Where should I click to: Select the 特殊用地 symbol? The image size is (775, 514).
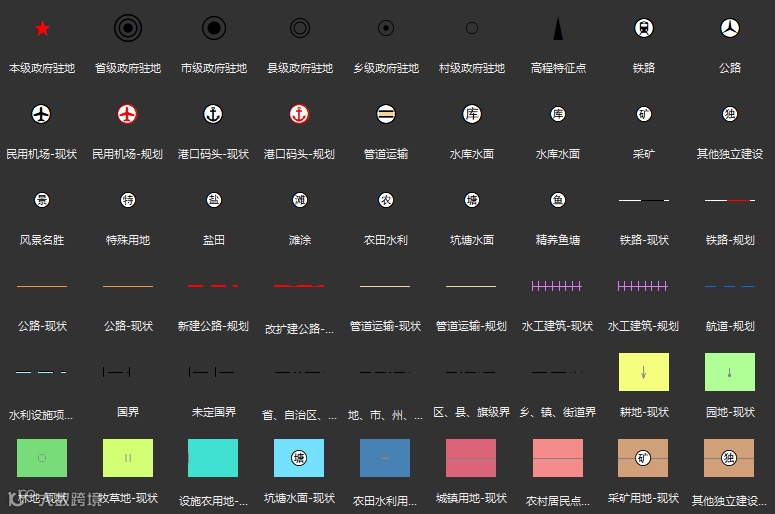pyautogui.click(x=128, y=200)
